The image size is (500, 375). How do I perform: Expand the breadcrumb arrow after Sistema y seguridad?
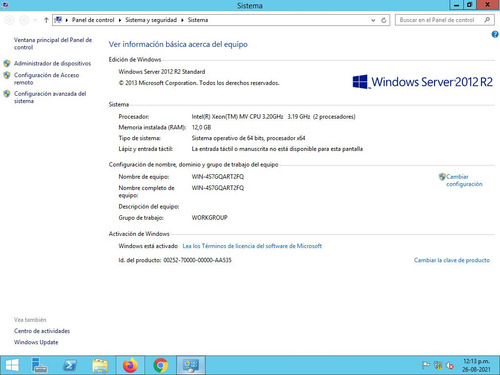tap(182, 20)
